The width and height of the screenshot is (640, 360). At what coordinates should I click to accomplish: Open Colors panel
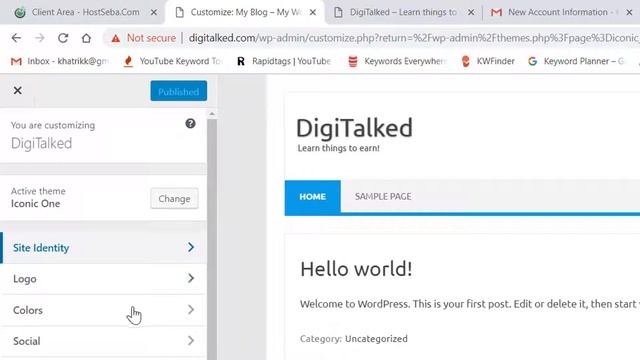103,310
